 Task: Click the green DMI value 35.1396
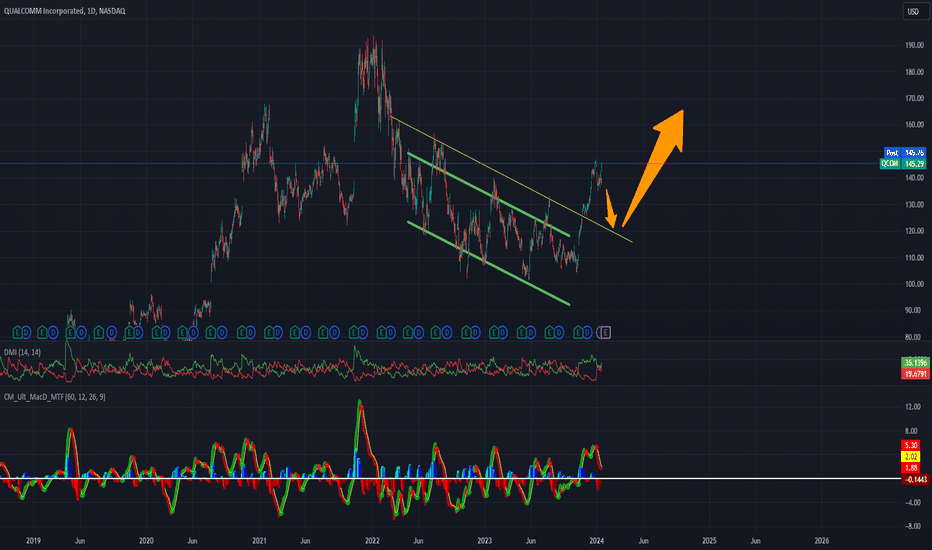click(915, 363)
